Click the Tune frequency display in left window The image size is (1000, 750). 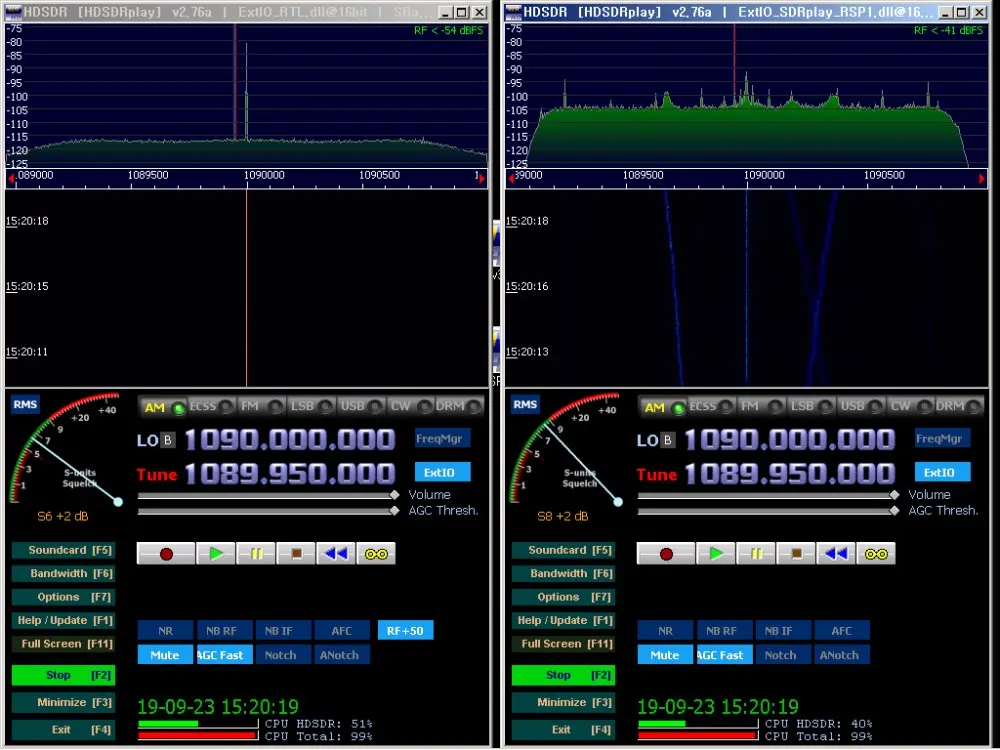[290, 474]
